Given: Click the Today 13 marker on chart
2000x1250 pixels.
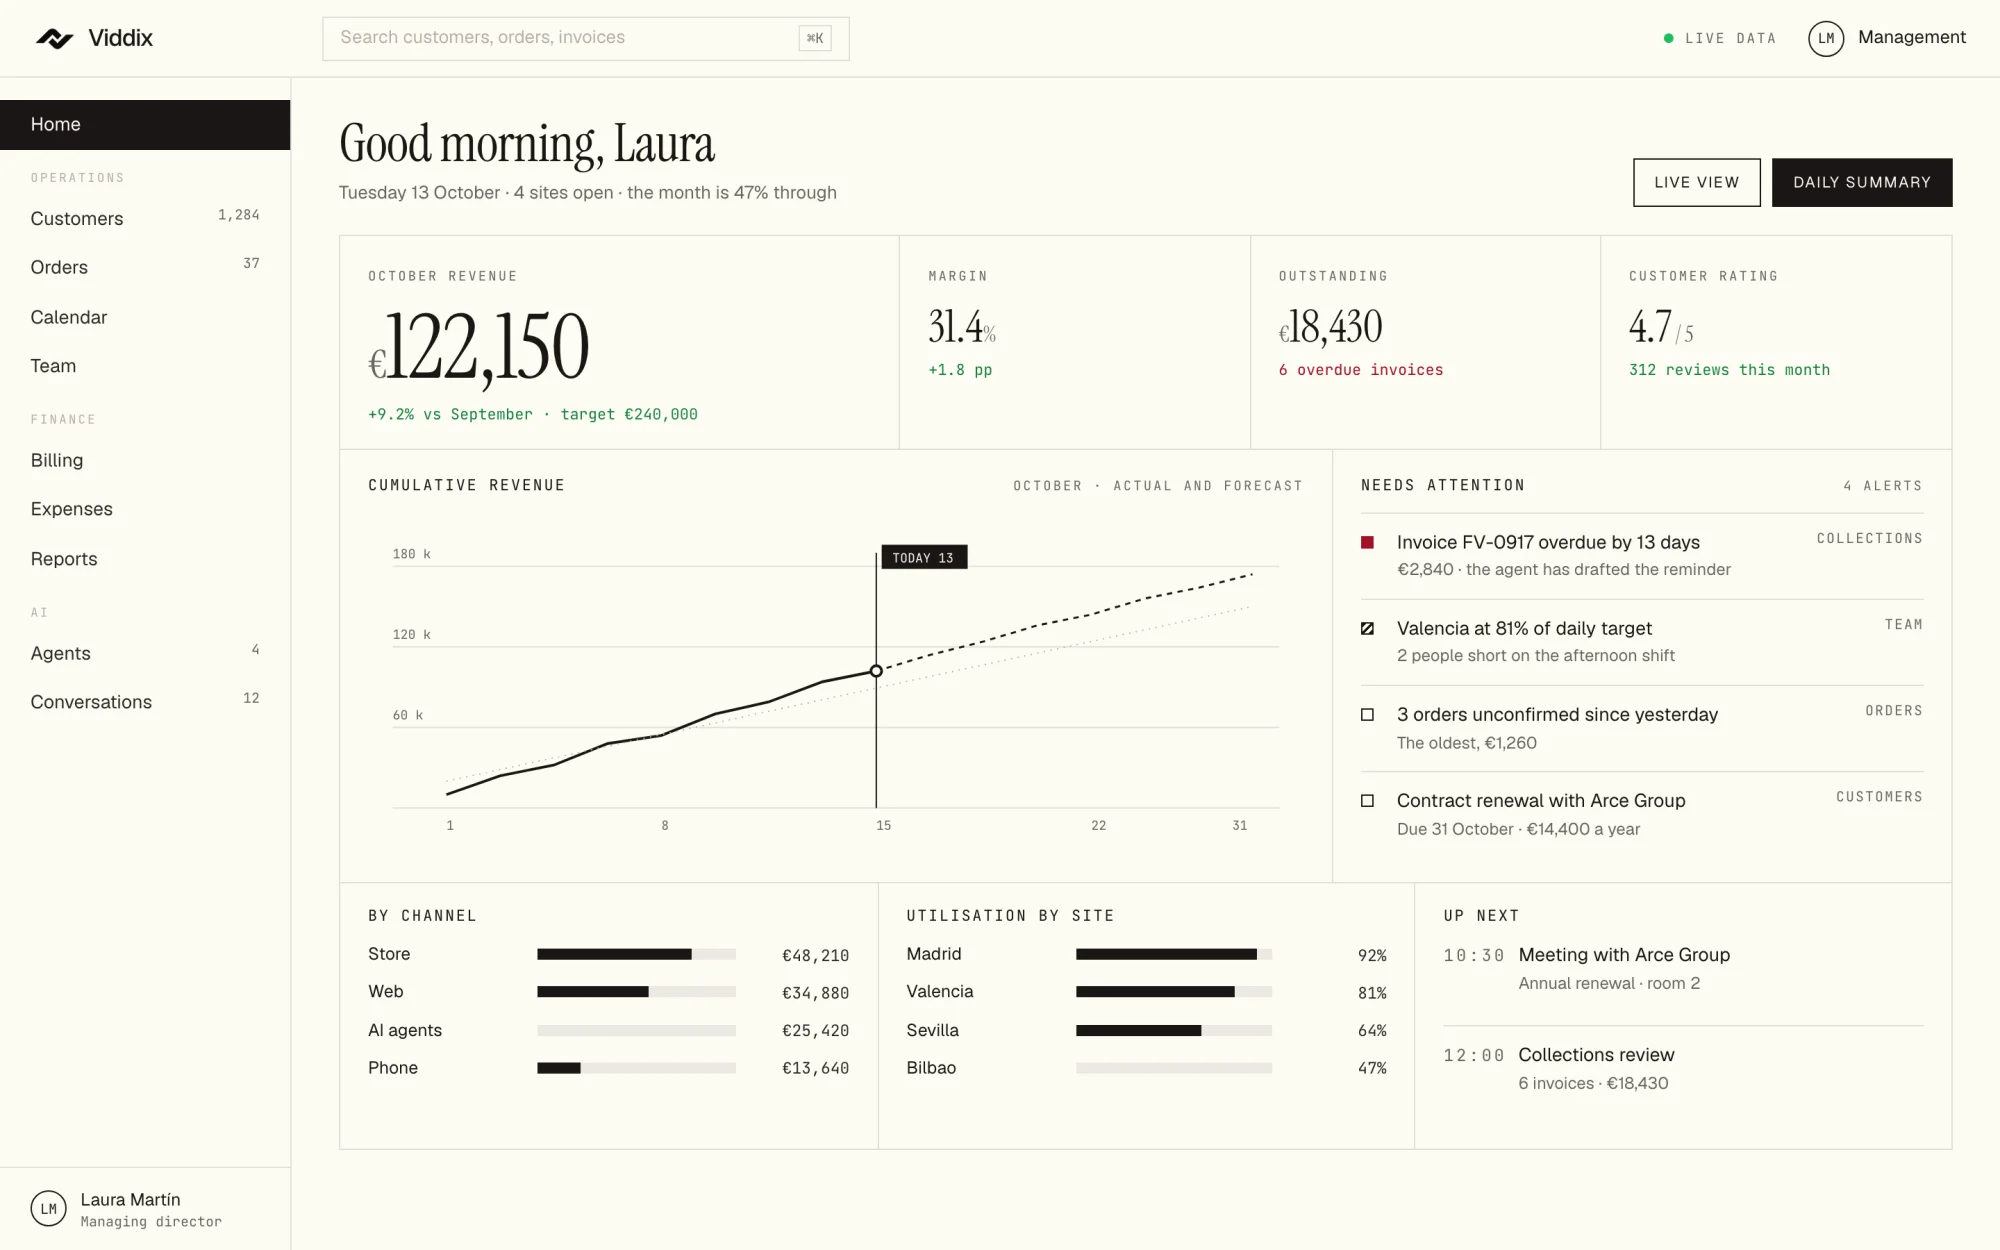Looking at the screenshot, I should coord(923,557).
